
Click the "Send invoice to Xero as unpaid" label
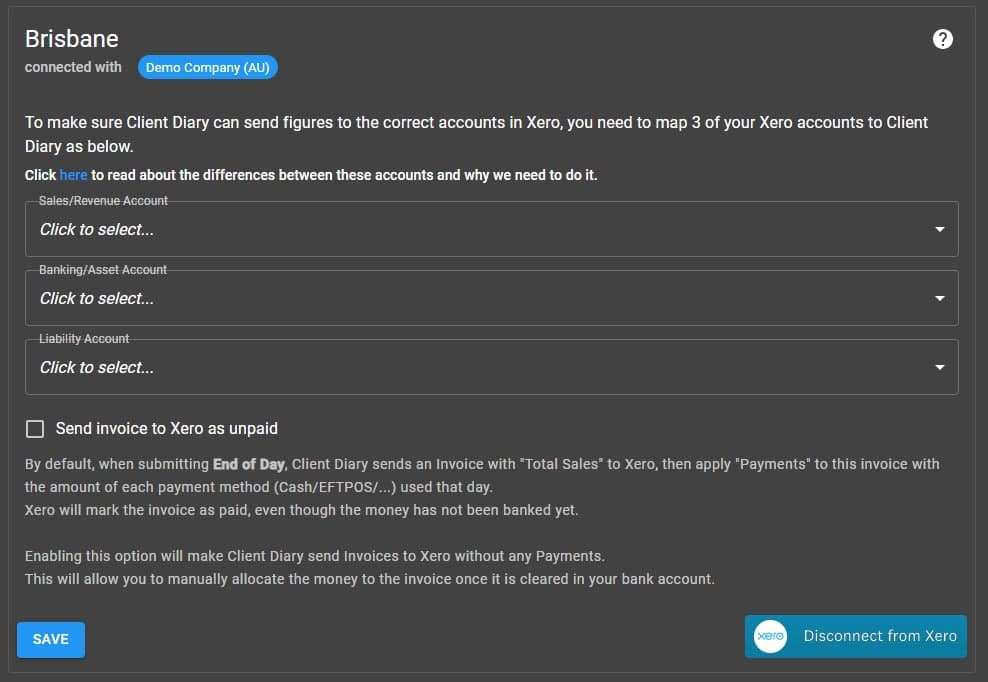pyautogui.click(x=166, y=428)
